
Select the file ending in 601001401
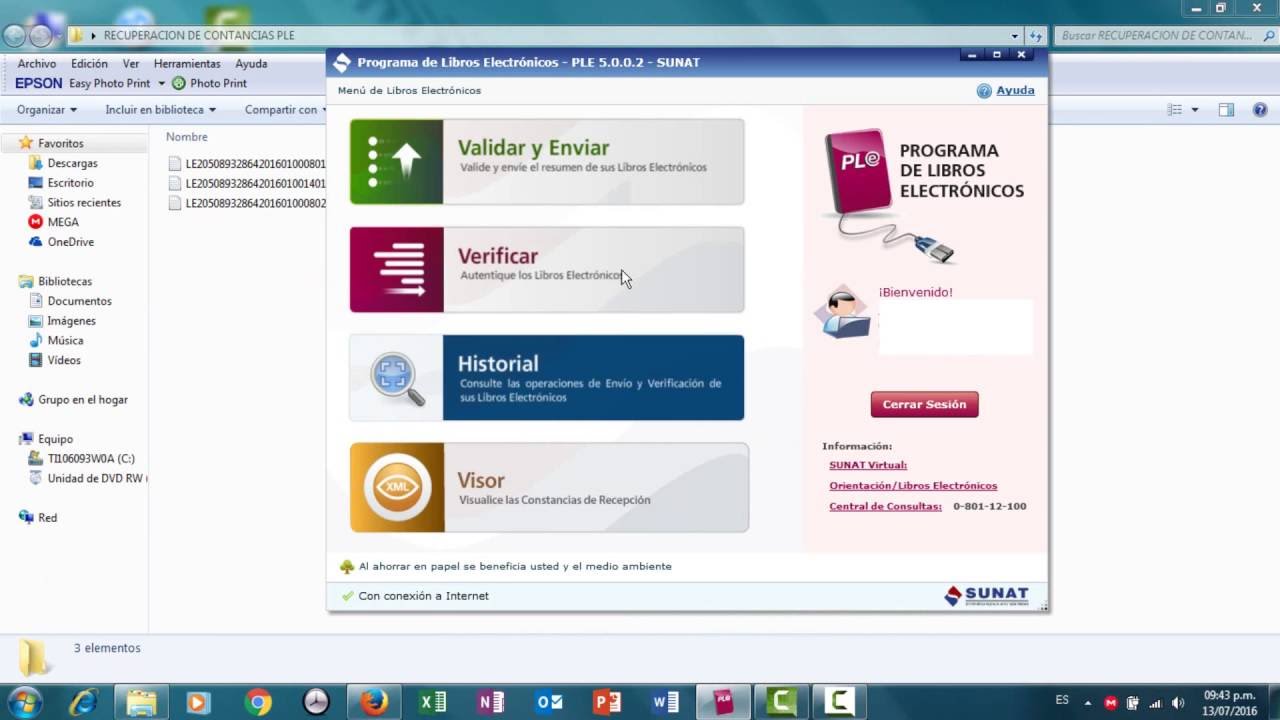click(247, 184)
